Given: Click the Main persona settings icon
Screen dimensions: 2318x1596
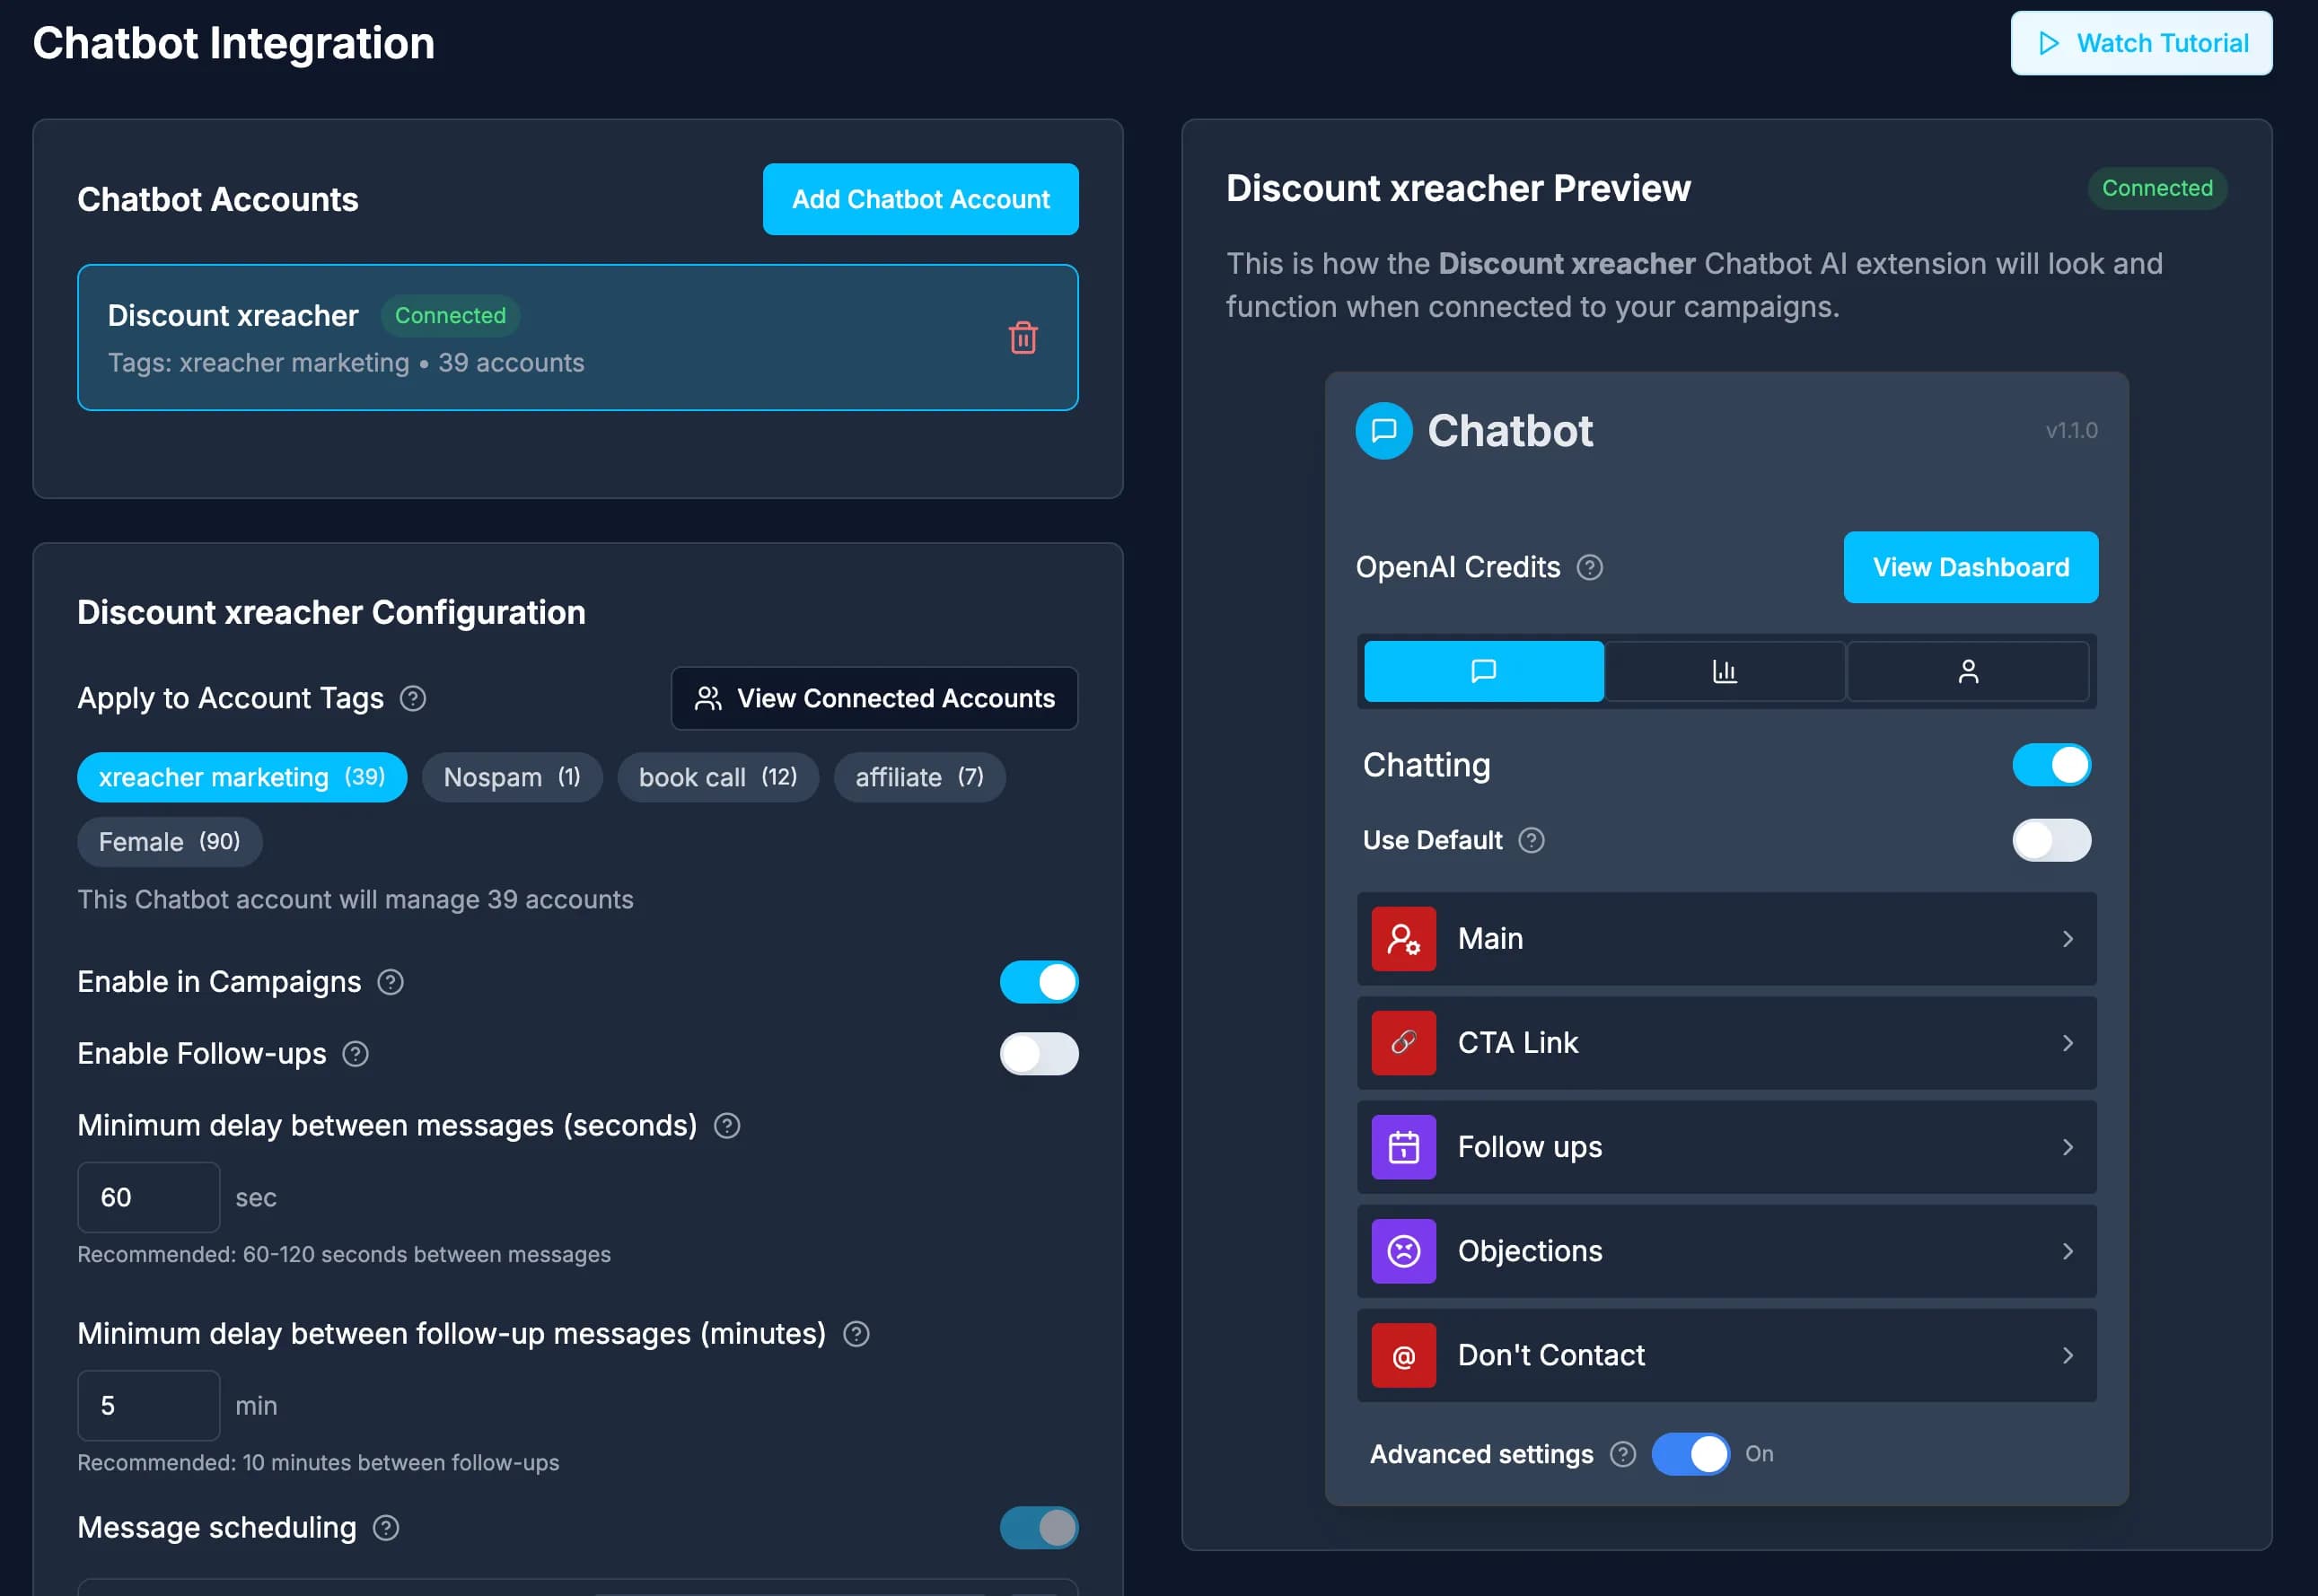Looking at the screenshot, I should point(1403,938).
